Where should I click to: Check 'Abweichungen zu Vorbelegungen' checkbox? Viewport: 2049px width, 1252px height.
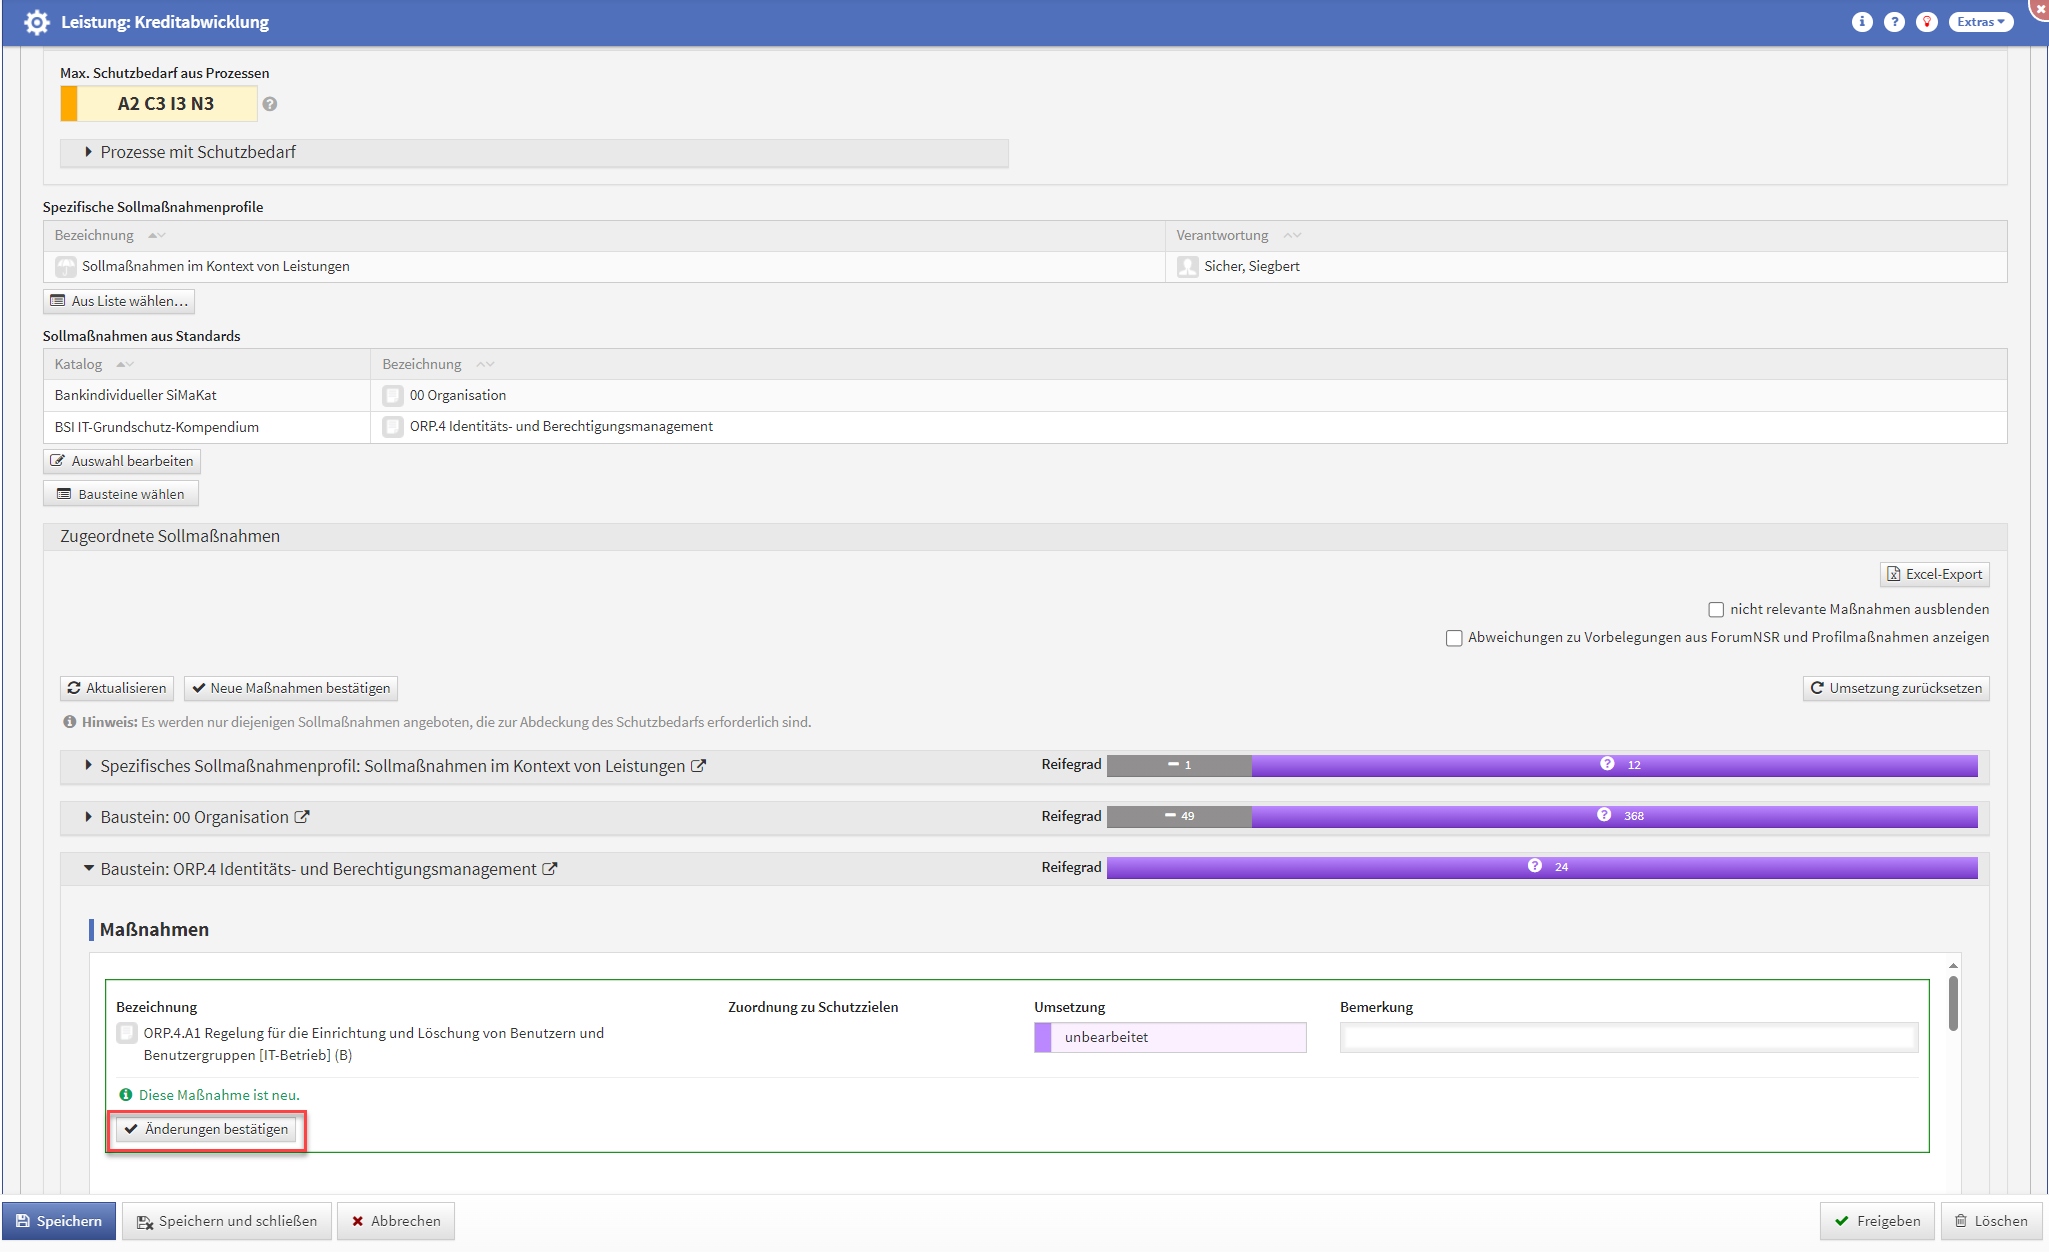click(x=1454, y=638)
